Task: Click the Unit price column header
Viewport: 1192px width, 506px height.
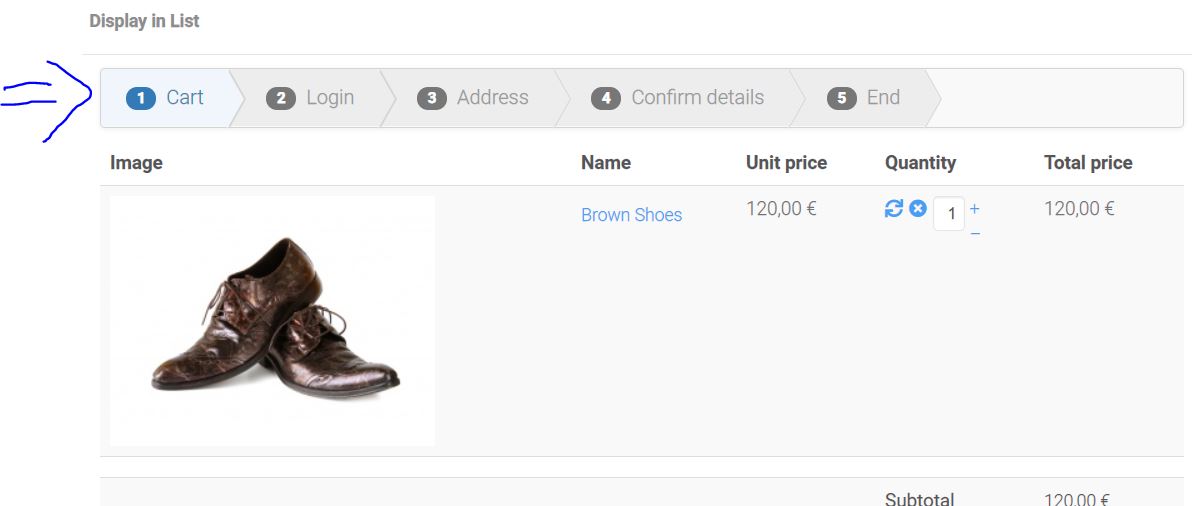Action: pyautogui.click(x=786, y=163)
